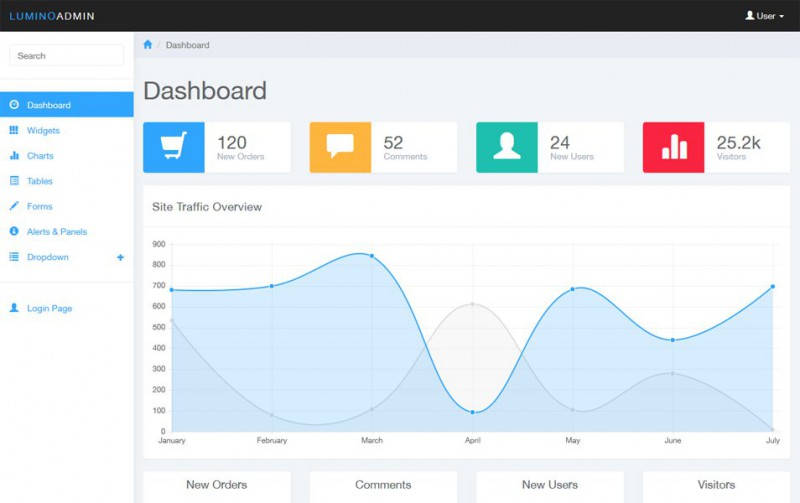Image resolution: width=800 pixels, height=503 pixels.
Task: Click the red Visitors bar chart icon
Action: pyautogui.click(x=673, y=147)
